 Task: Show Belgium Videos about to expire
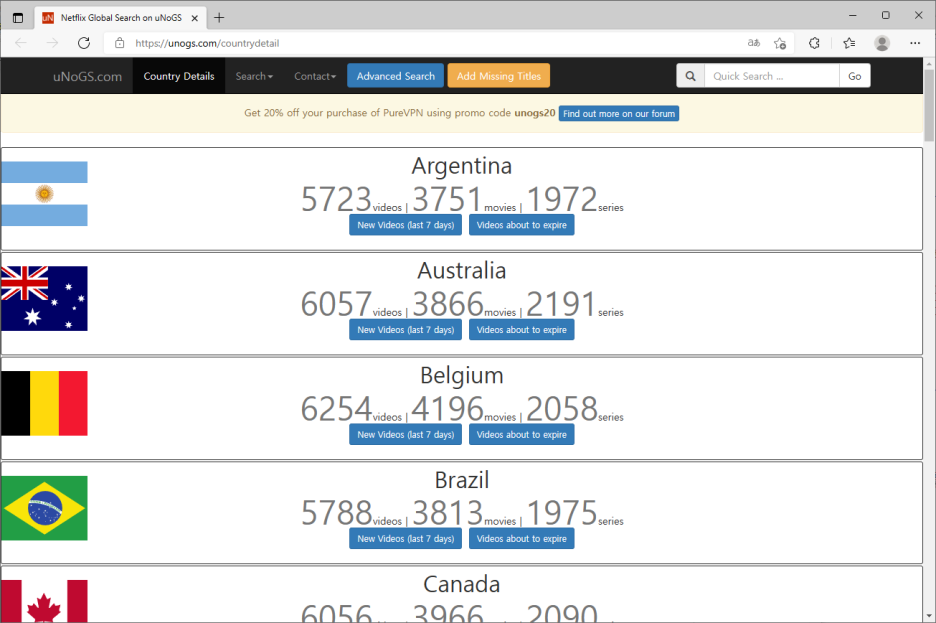coord(522,434)
